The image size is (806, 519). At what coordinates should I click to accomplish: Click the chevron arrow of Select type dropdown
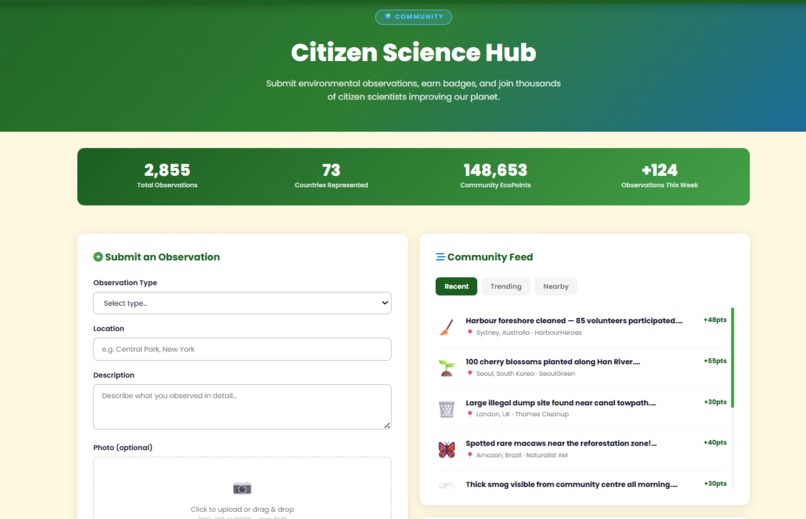[x=384, y=303]
